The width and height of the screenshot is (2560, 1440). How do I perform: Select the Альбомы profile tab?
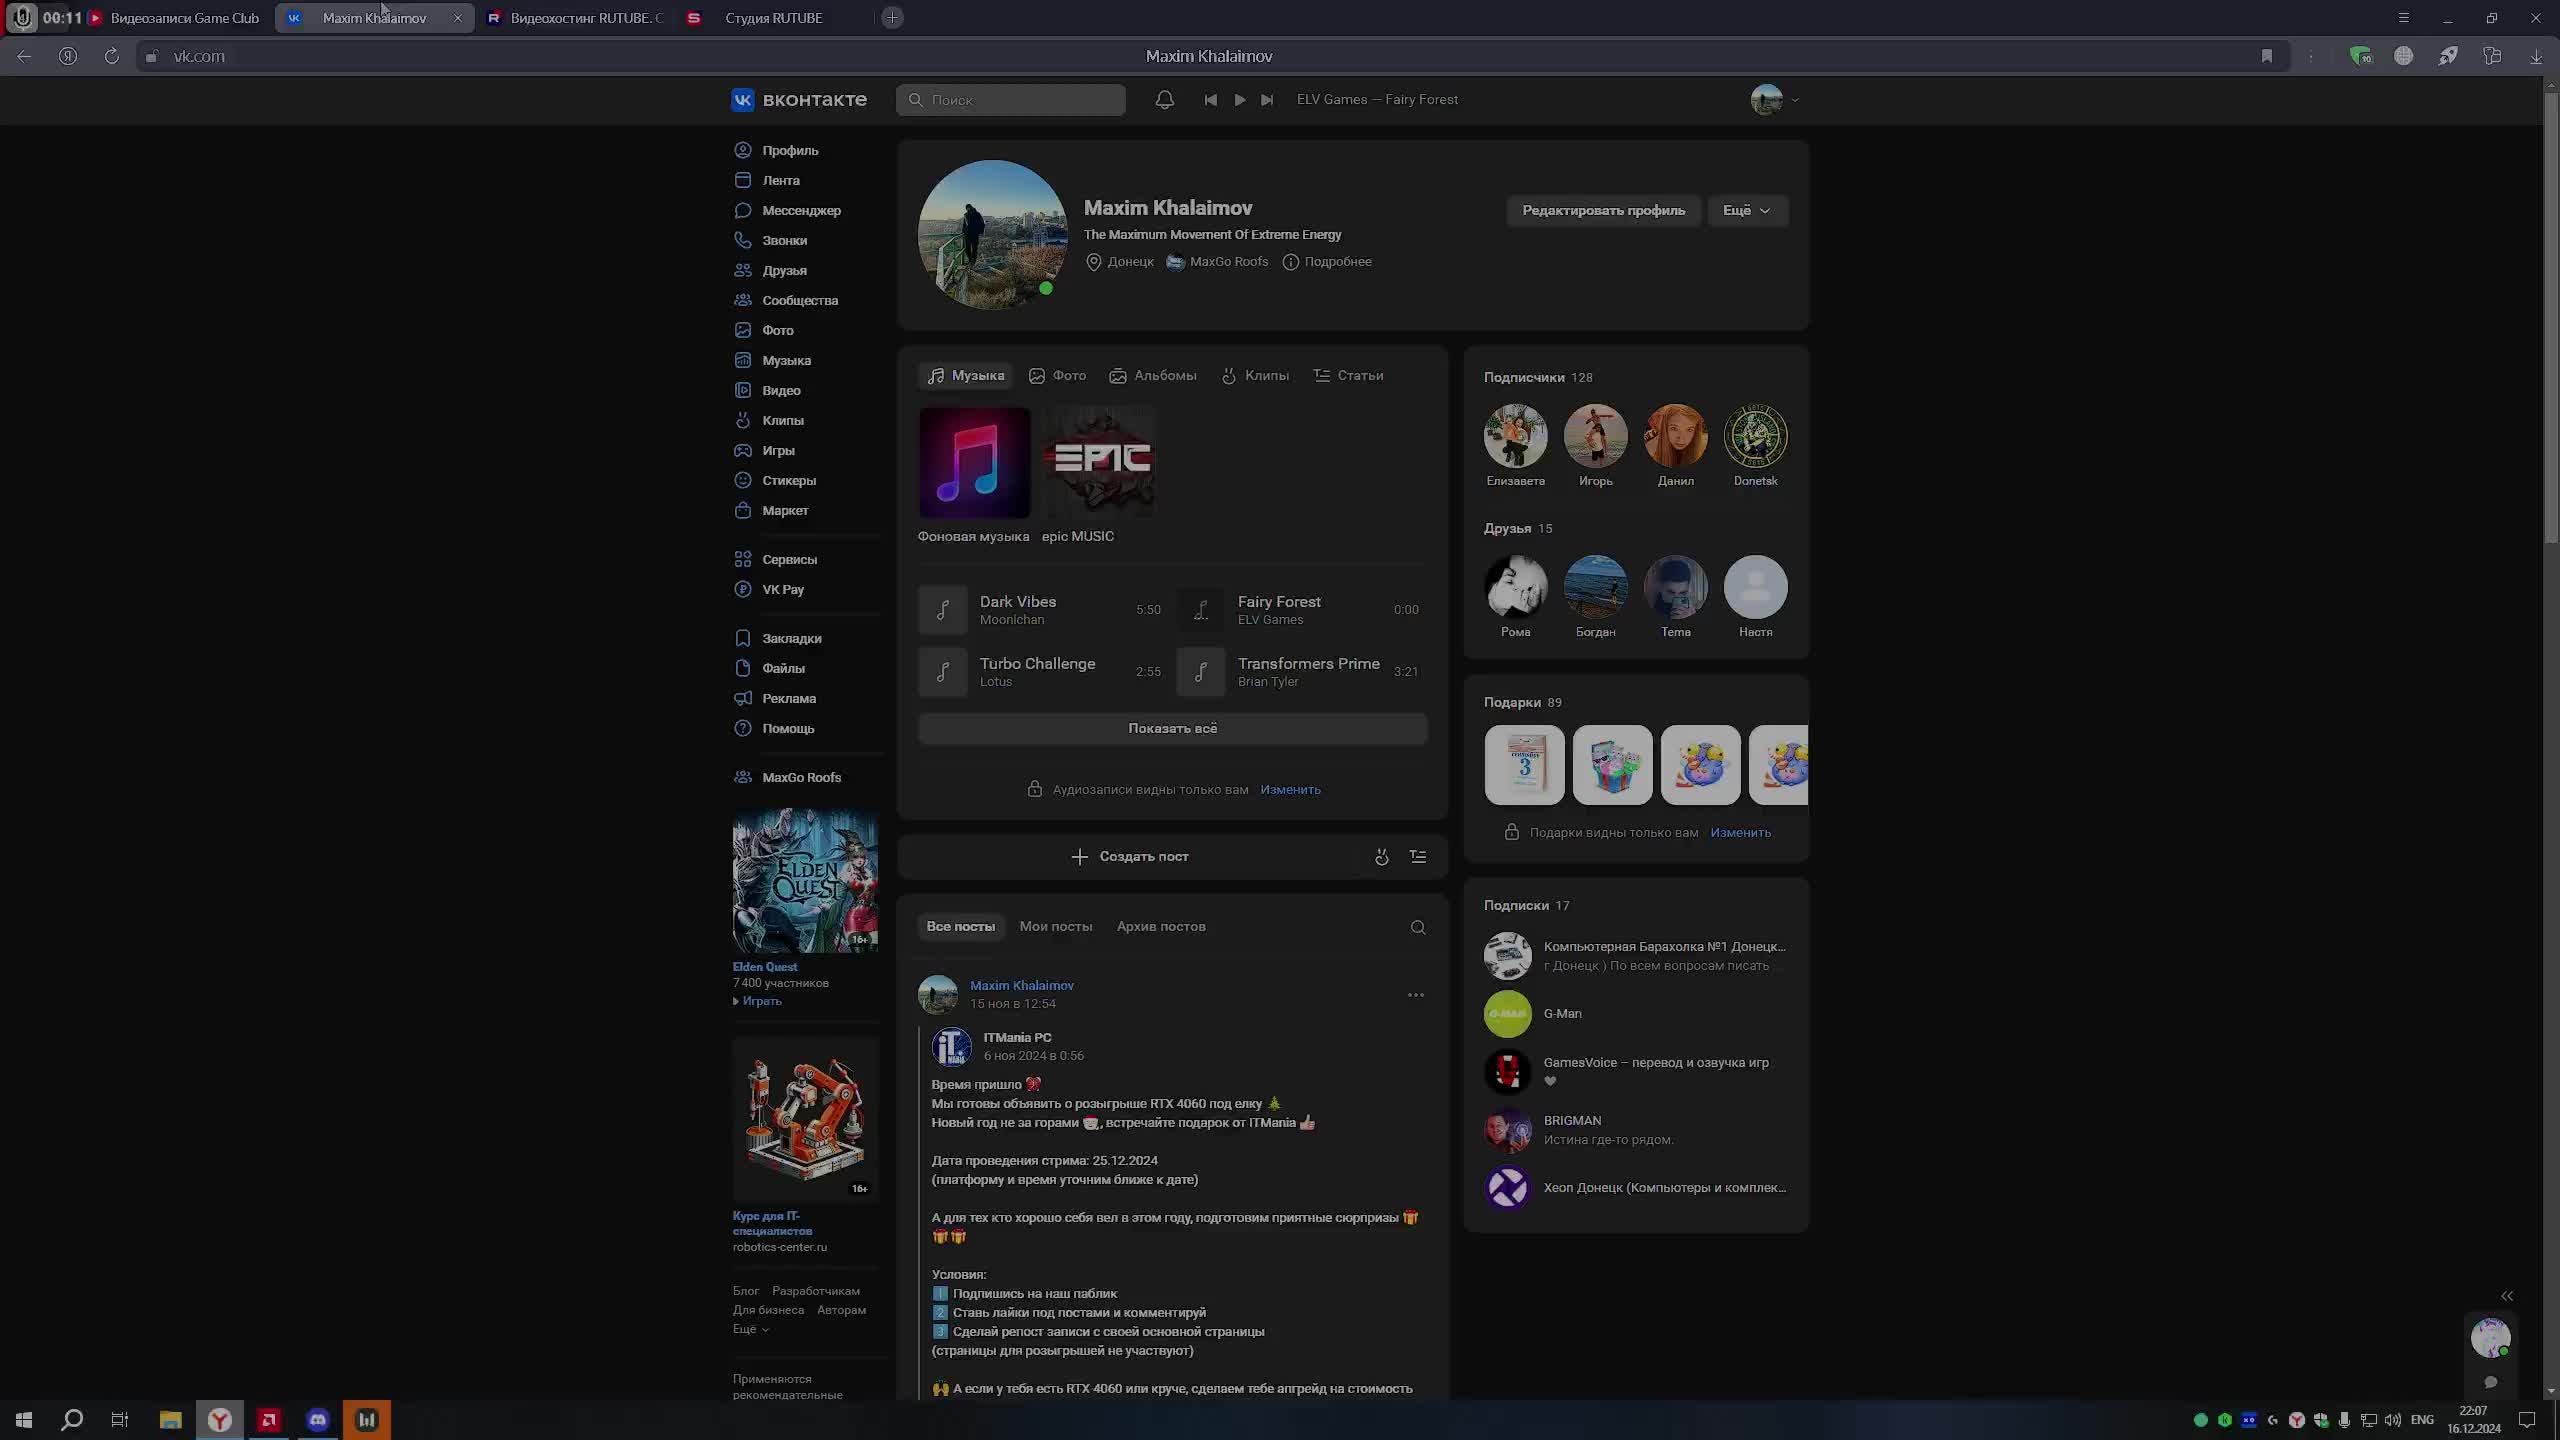click(1153, 376)
